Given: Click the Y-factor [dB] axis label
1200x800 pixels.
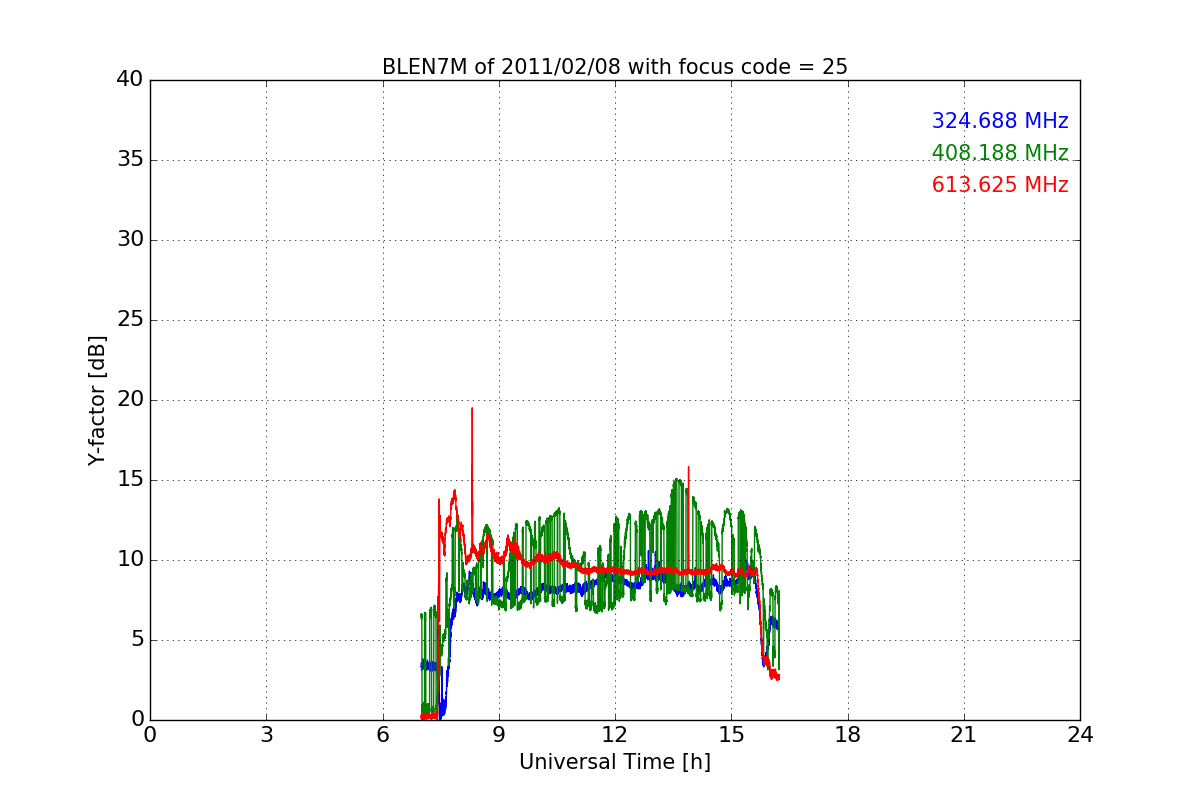Looking at the screenshot, I should [x=97, y=400].
